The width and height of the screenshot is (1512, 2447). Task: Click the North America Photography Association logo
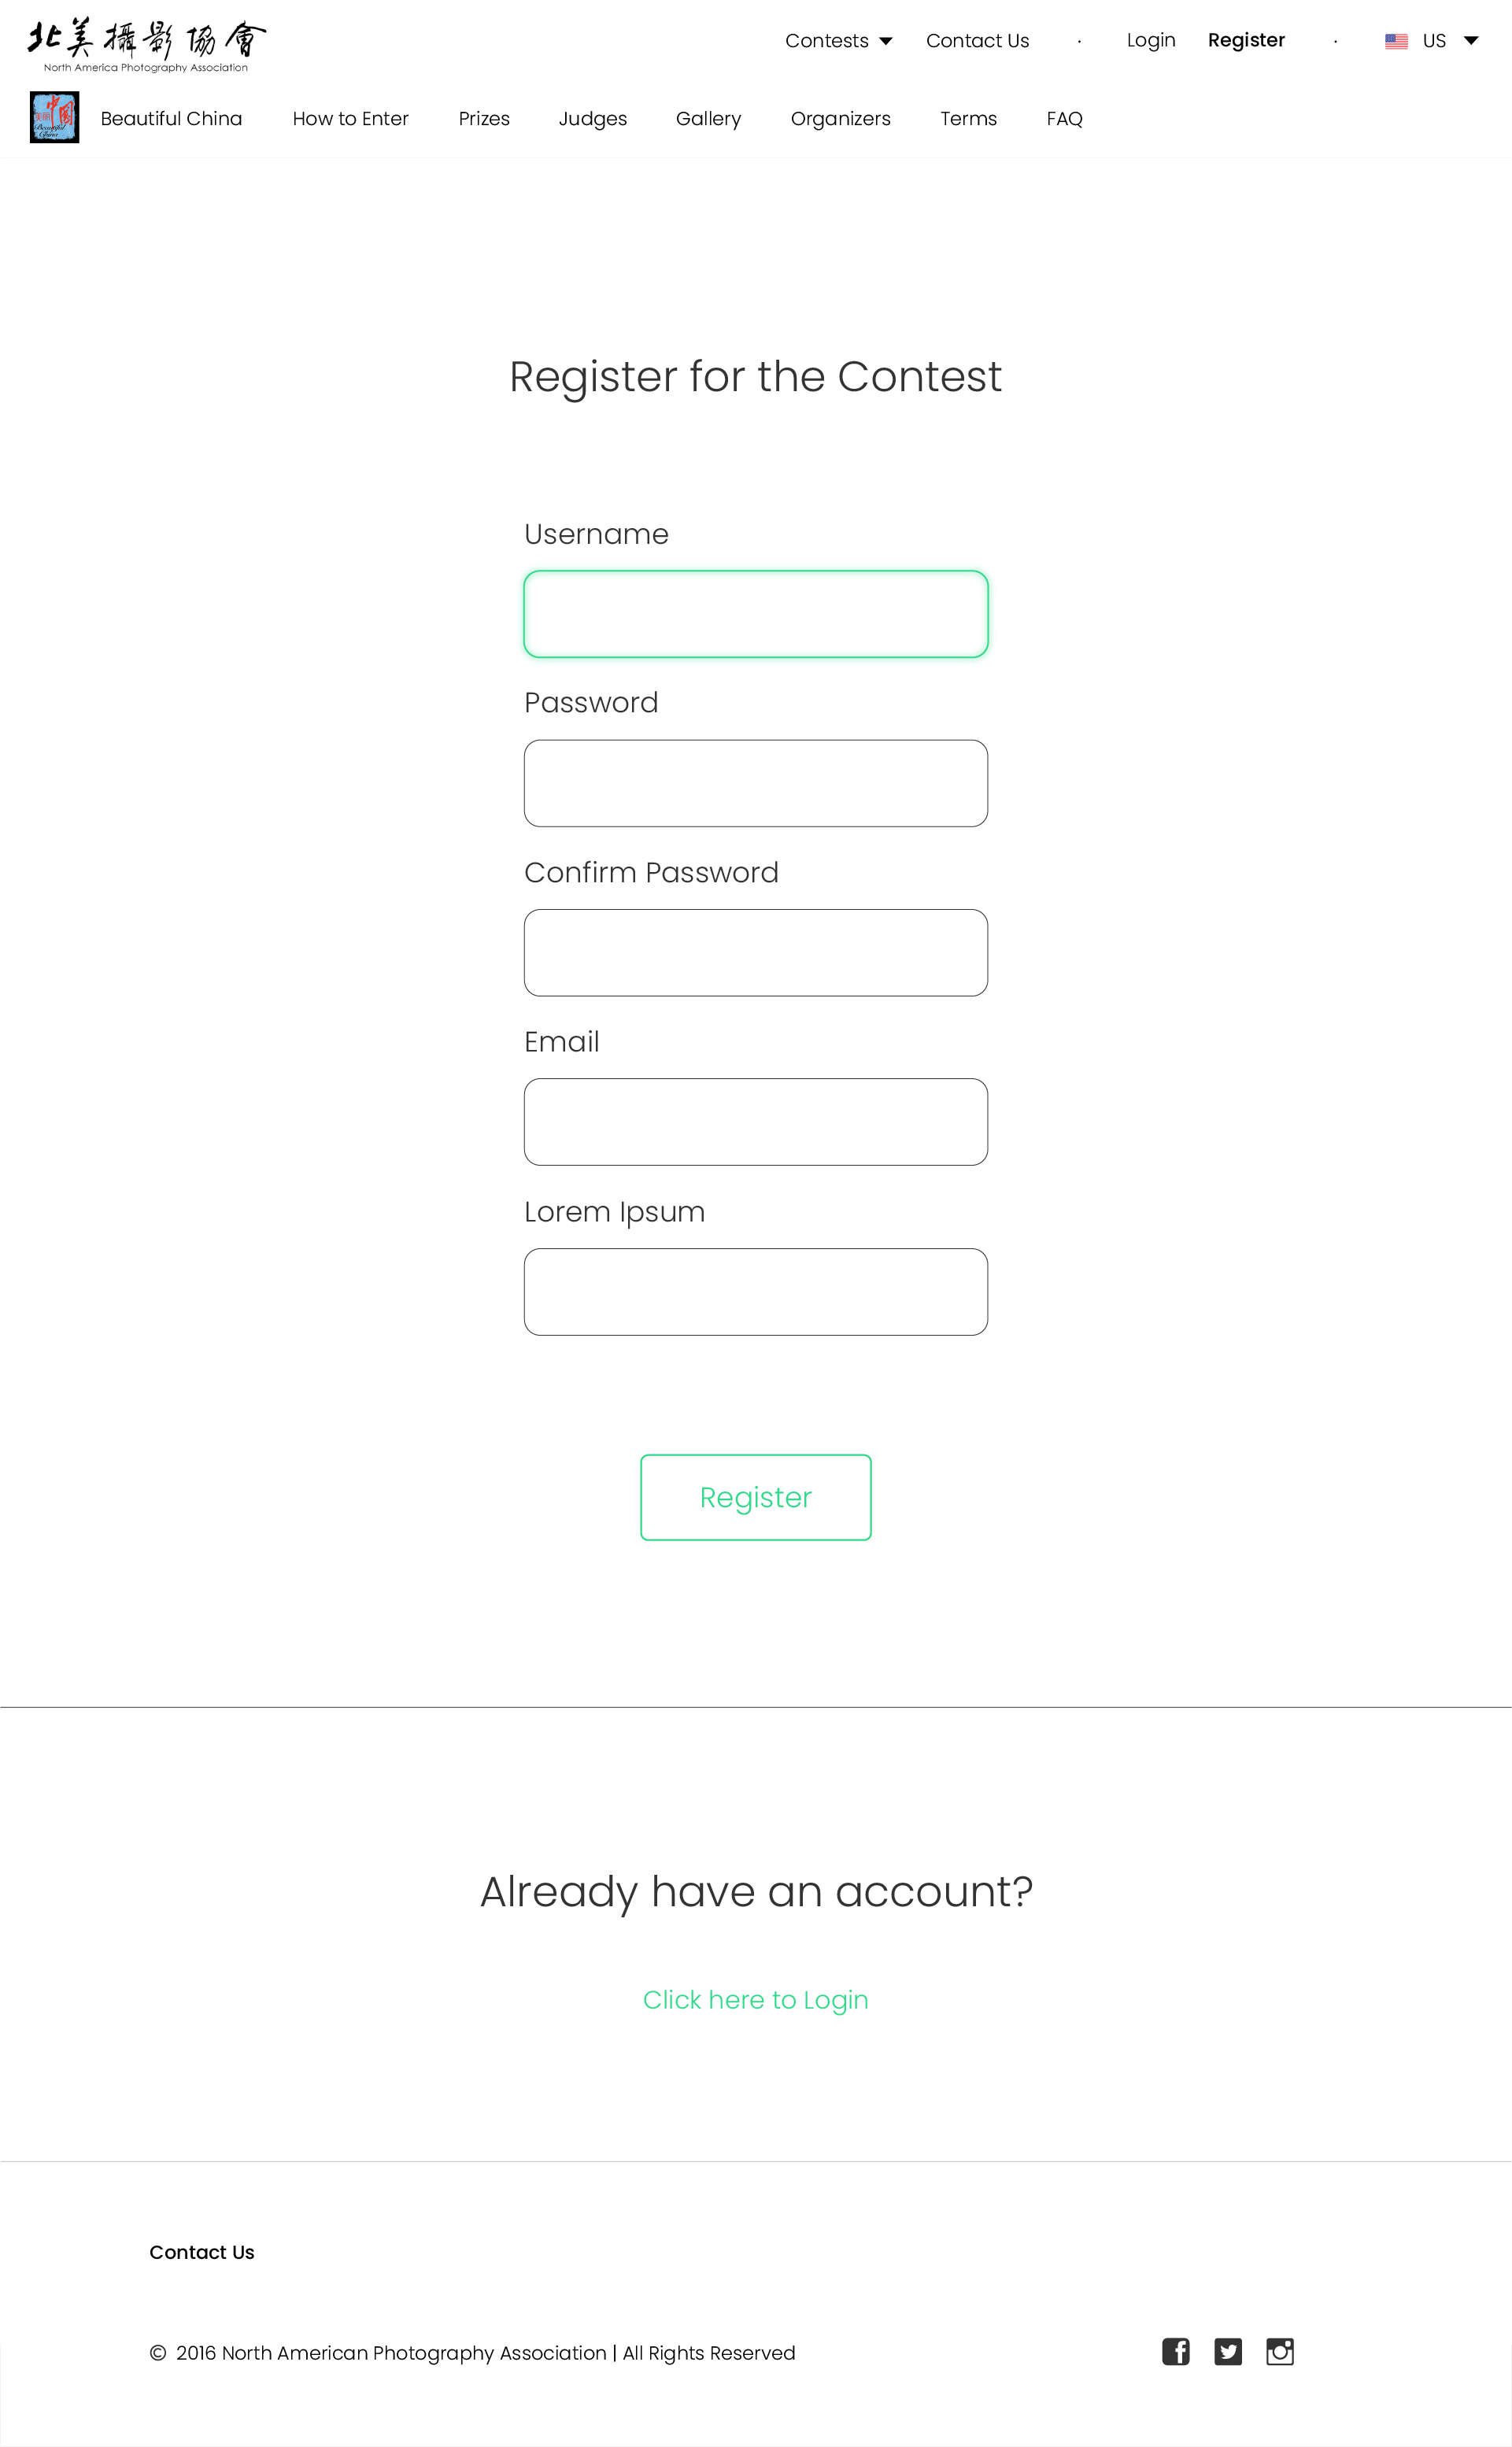(x=147, y=45)
